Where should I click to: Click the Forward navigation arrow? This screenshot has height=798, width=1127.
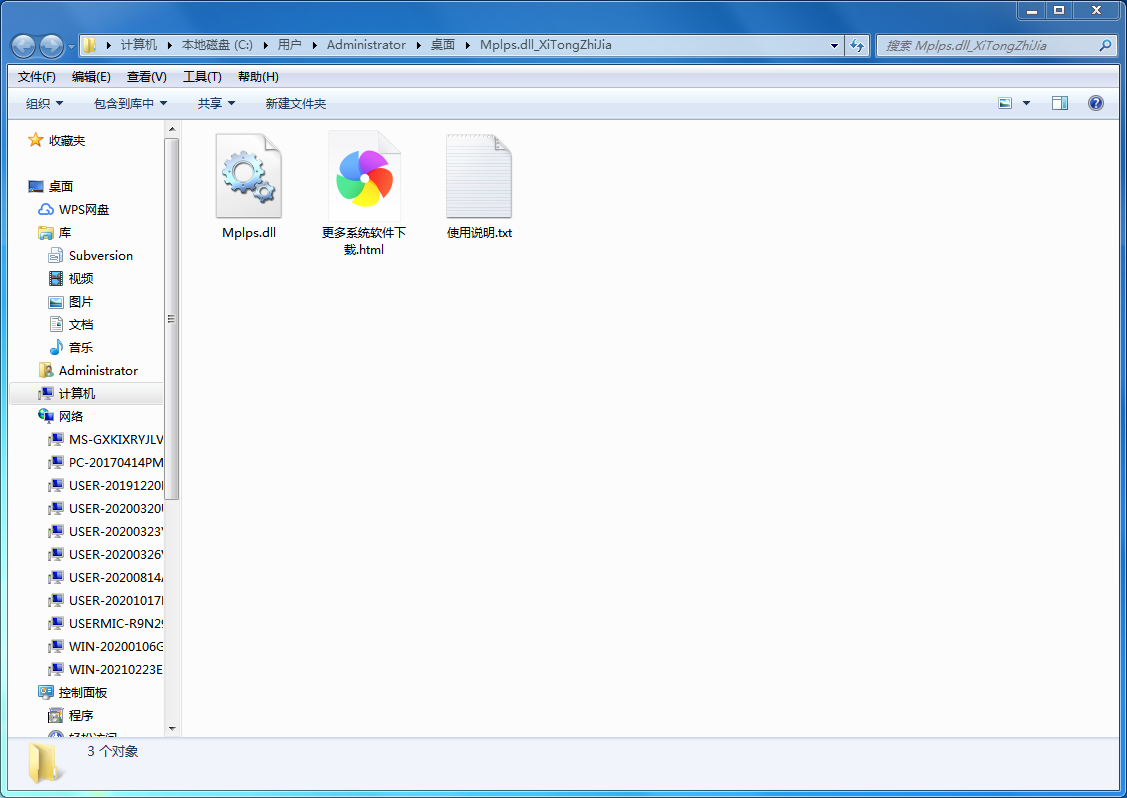click(x=51, y=46)
